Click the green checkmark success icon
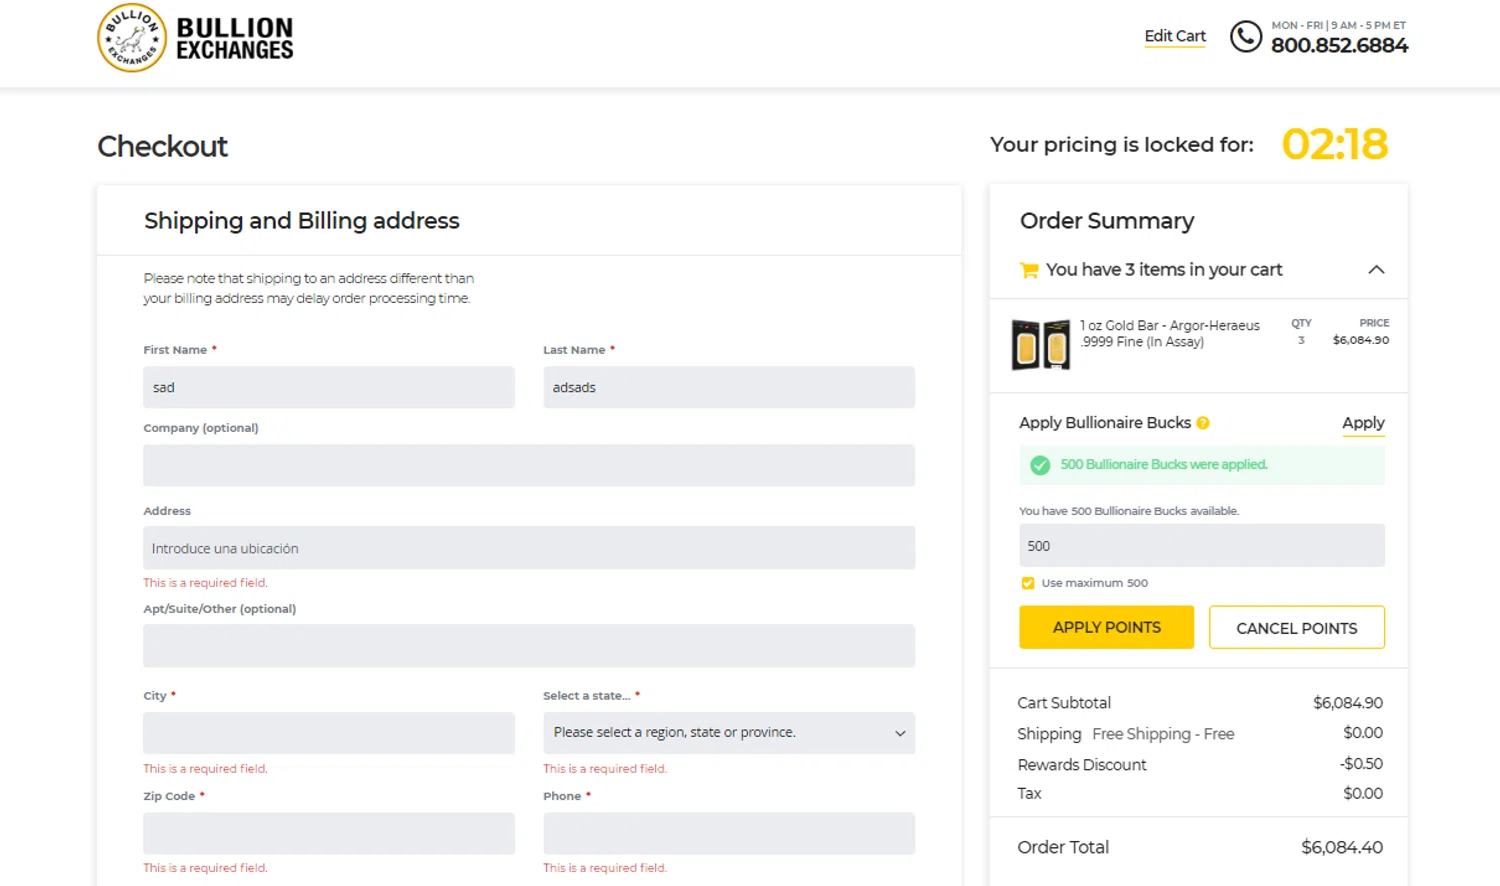Viewport: 1500px width, 886px height. [1040, 465]
